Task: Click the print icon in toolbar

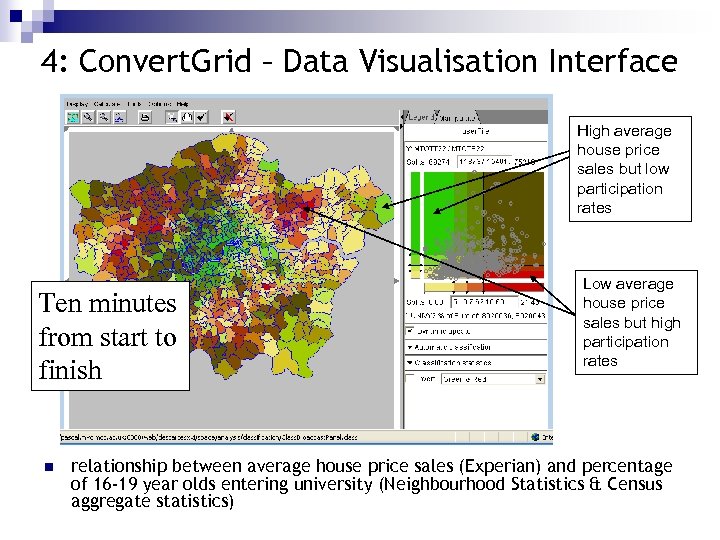Action: pyautogui.click(x=145, y=118)
